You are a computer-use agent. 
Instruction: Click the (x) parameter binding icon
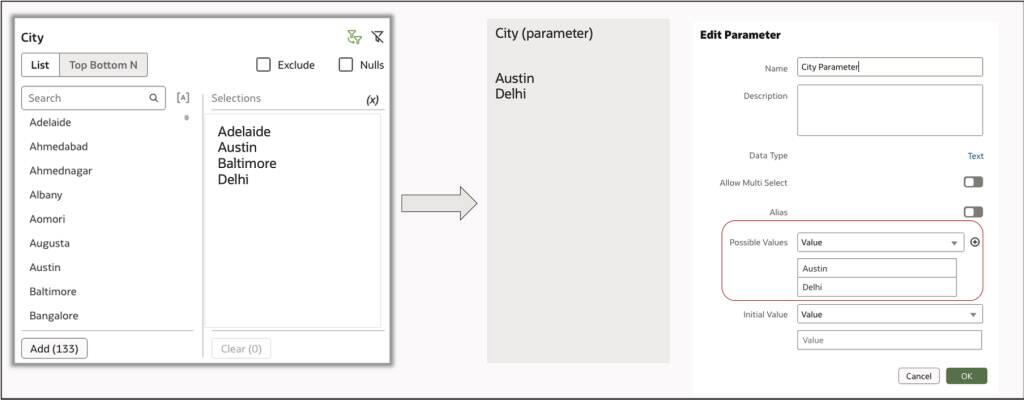click(x=372, y=100)
